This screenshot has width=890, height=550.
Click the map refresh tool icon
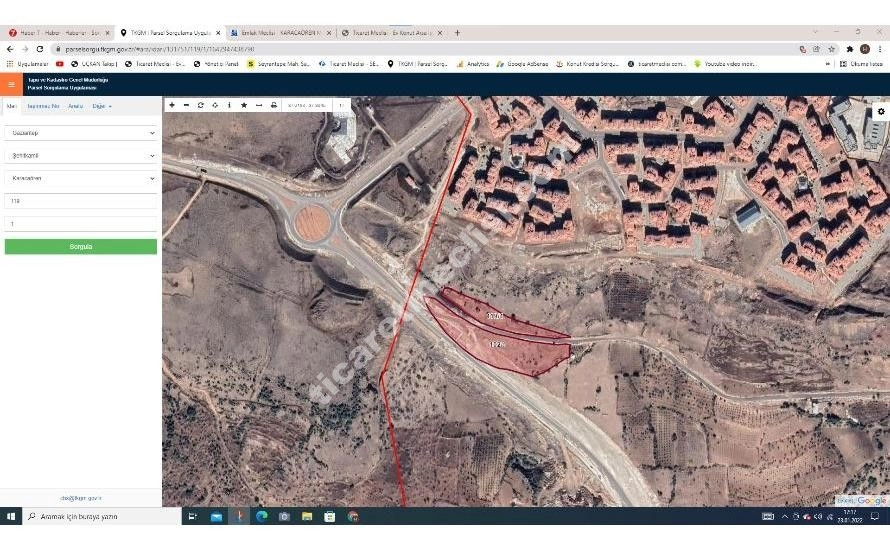tap(200, 105)
